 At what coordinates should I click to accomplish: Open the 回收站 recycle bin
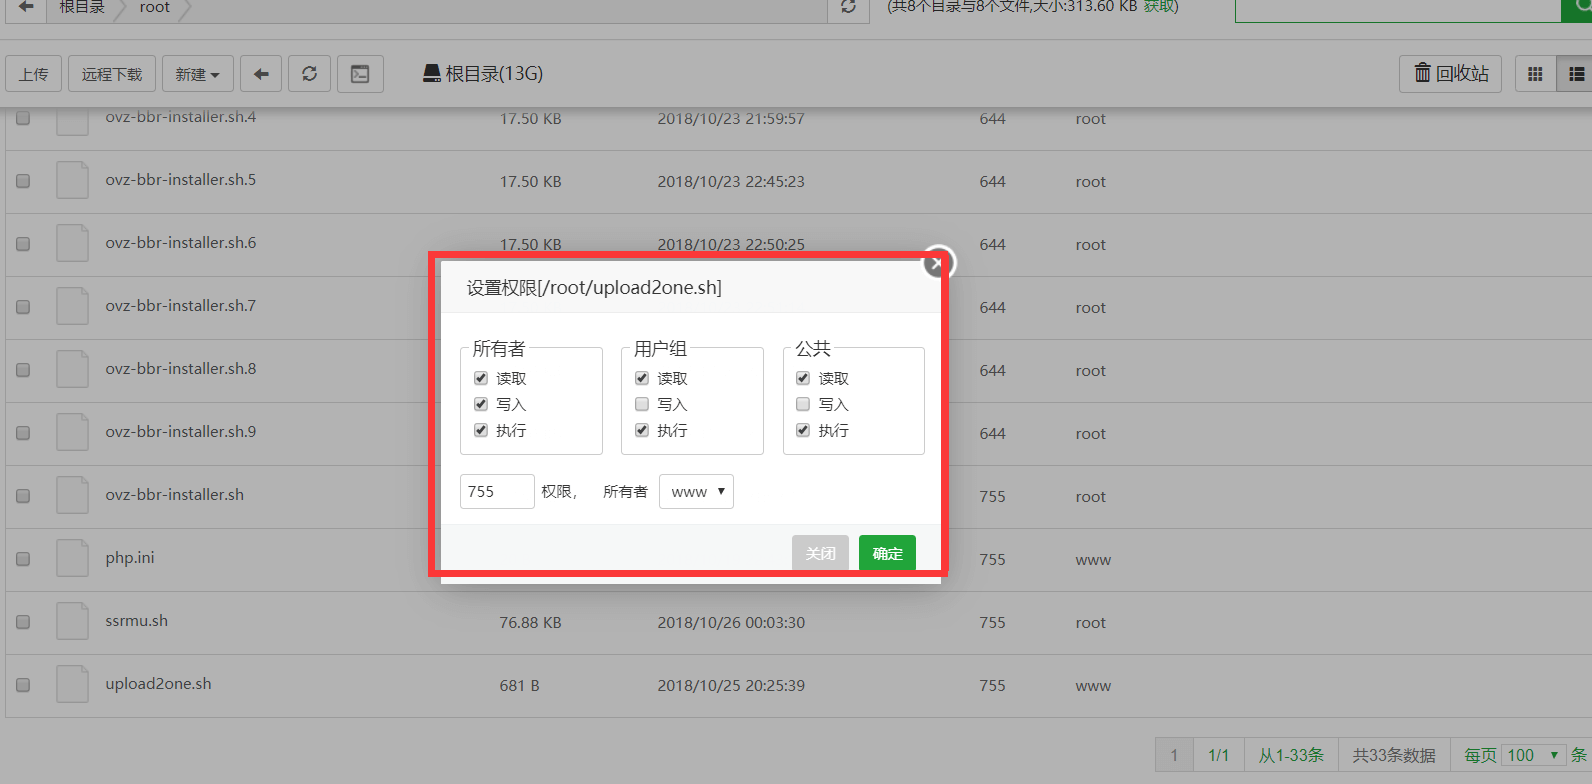(1450, 74)
